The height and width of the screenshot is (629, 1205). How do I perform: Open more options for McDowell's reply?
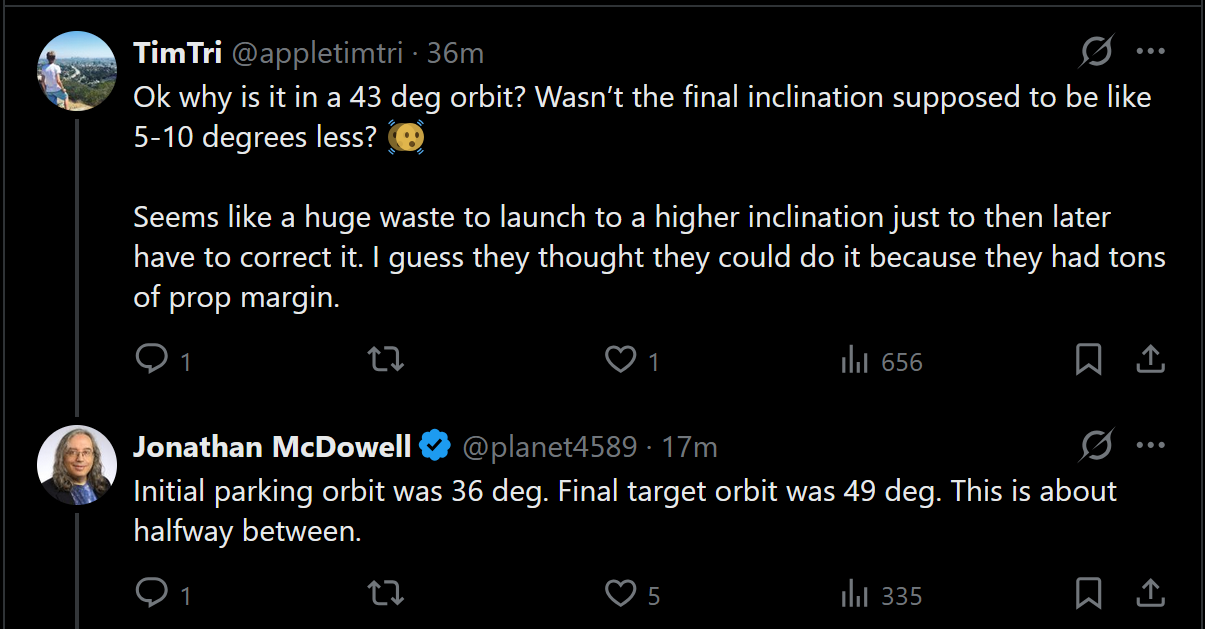click(x=1150, y=446)
